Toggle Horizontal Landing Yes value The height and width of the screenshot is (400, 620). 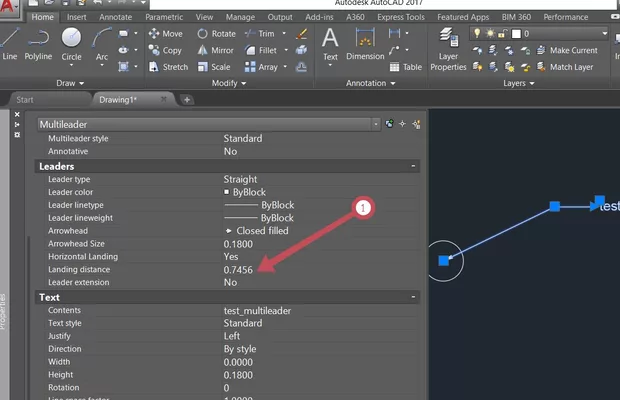(x=231, y=256)
